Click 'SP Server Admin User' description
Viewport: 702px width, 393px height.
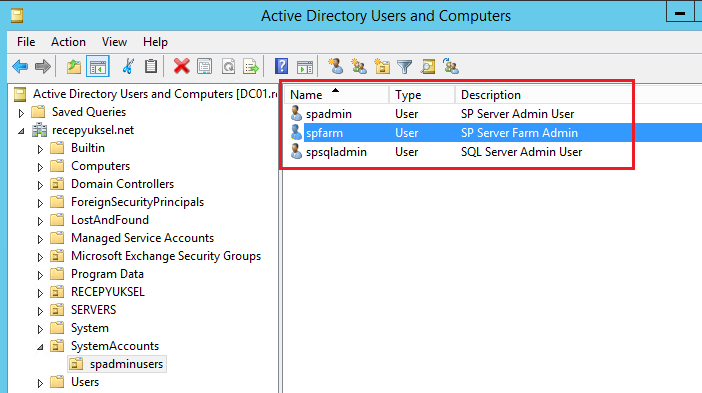coord(517,114)
